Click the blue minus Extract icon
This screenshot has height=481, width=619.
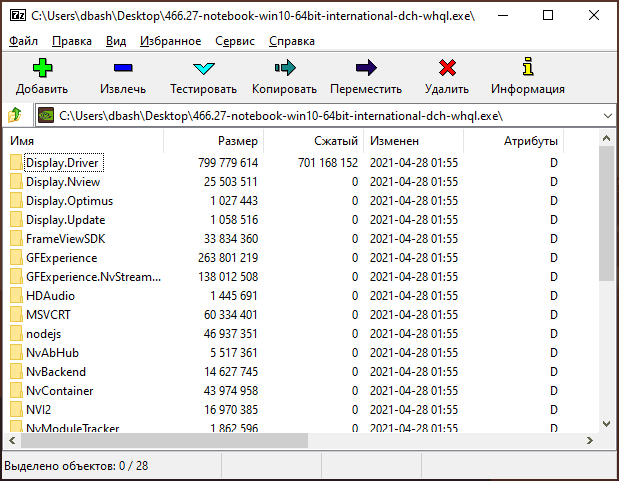(123, 68)
